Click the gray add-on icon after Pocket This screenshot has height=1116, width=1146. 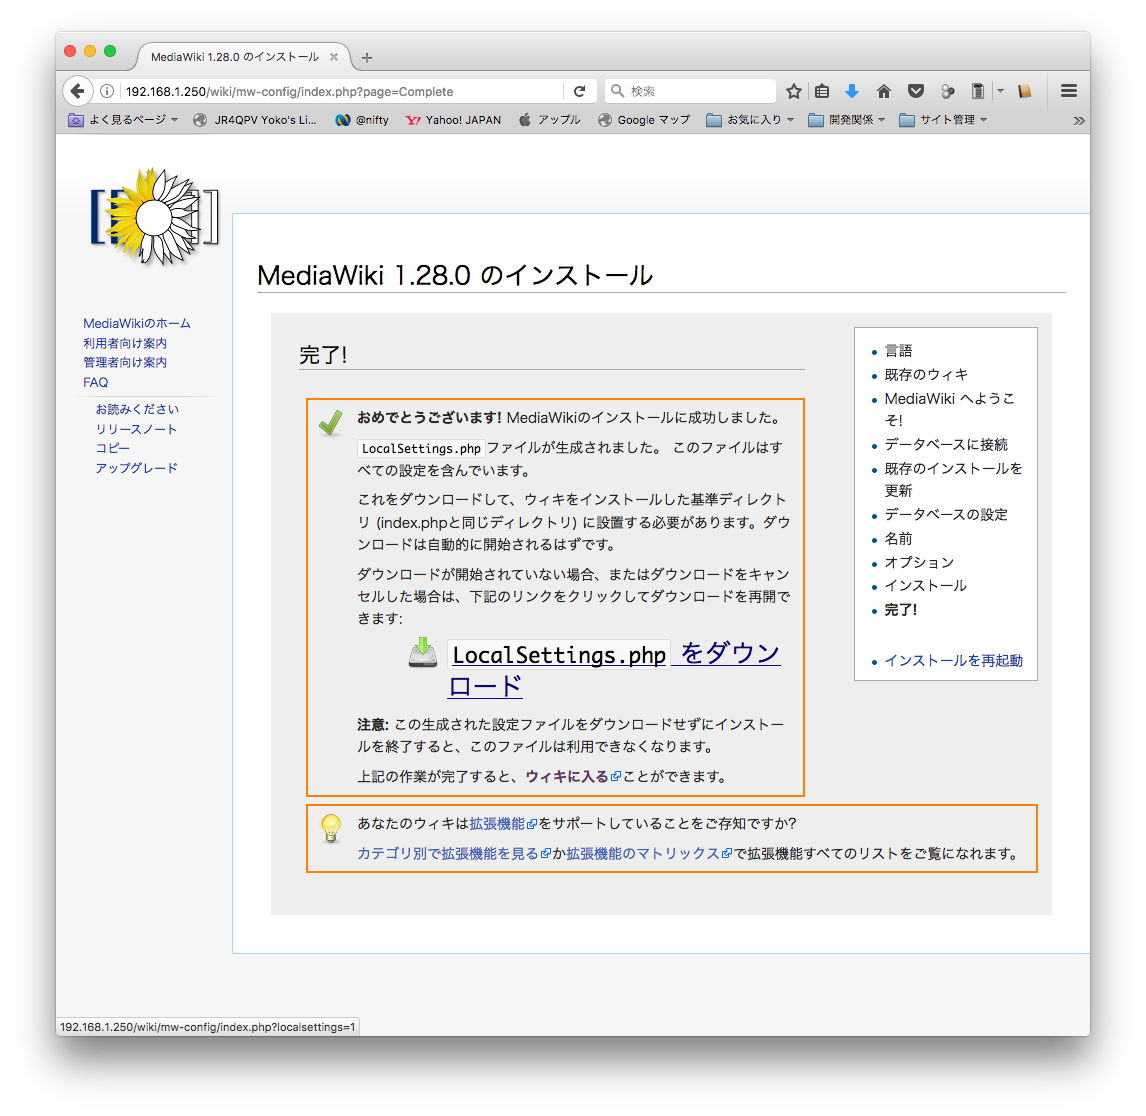948,91
